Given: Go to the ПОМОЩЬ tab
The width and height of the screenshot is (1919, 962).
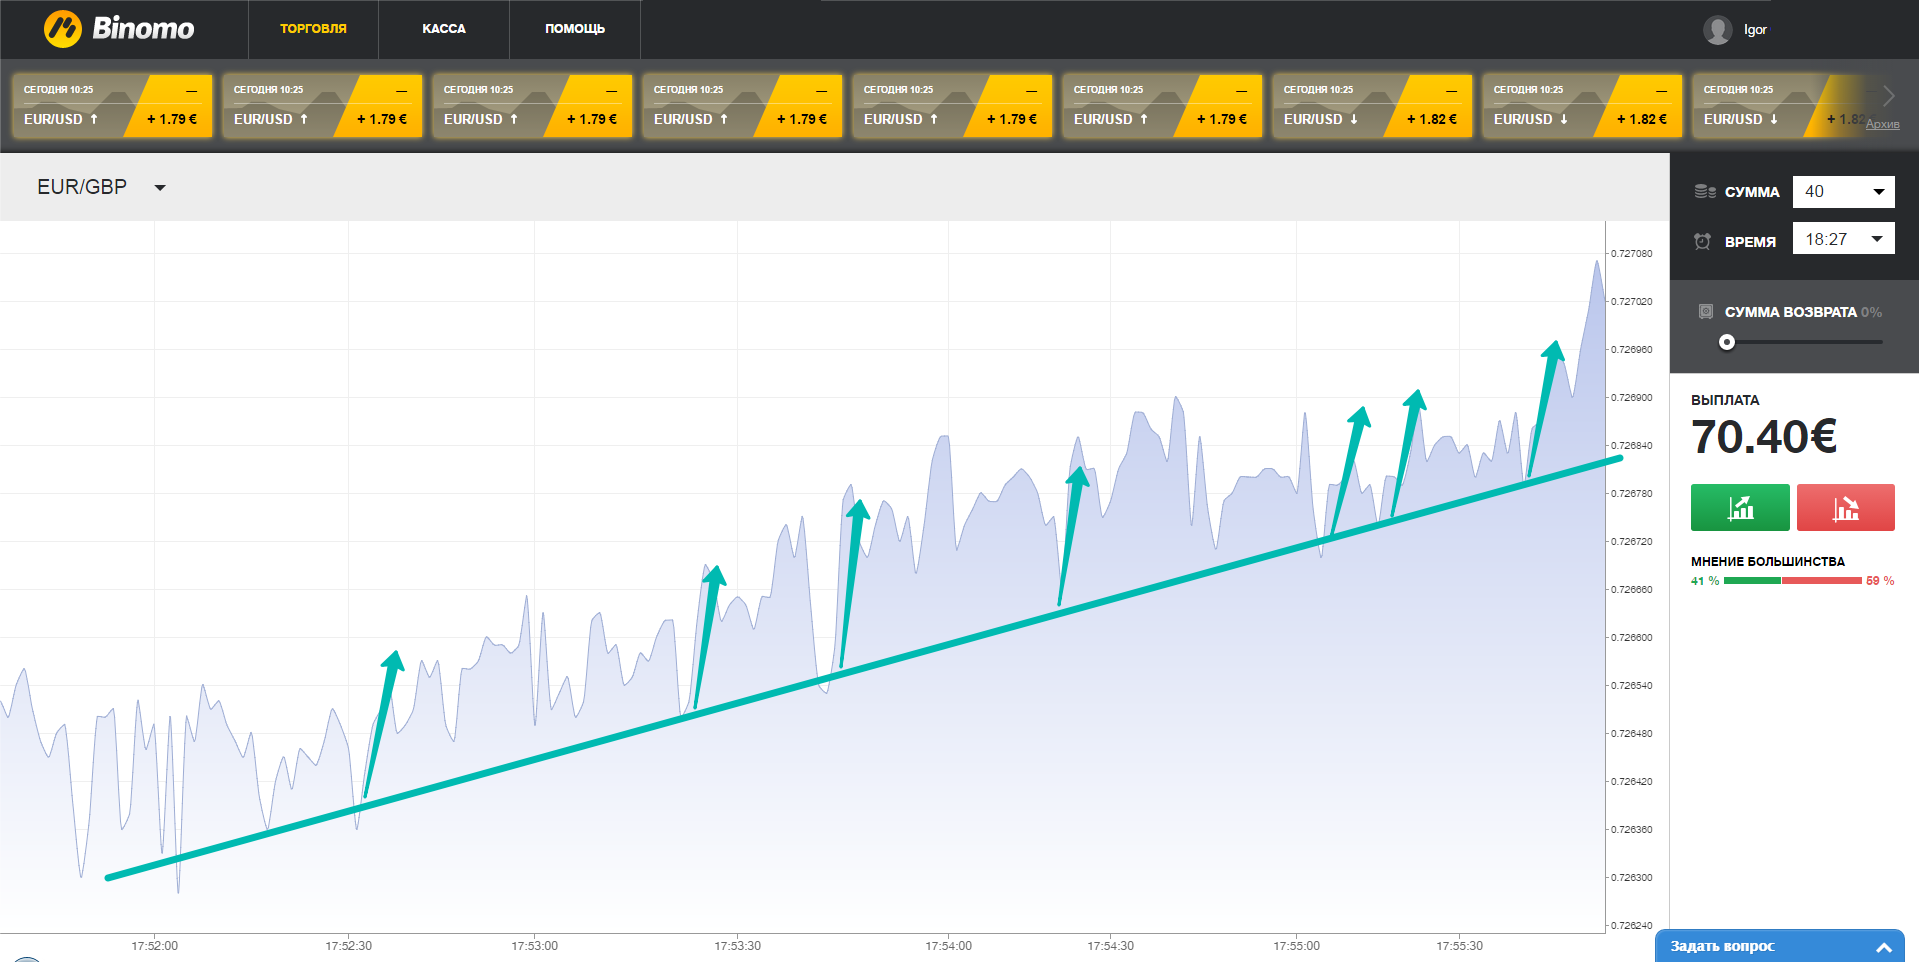Looking at the screenshot, I should (575, 29).
